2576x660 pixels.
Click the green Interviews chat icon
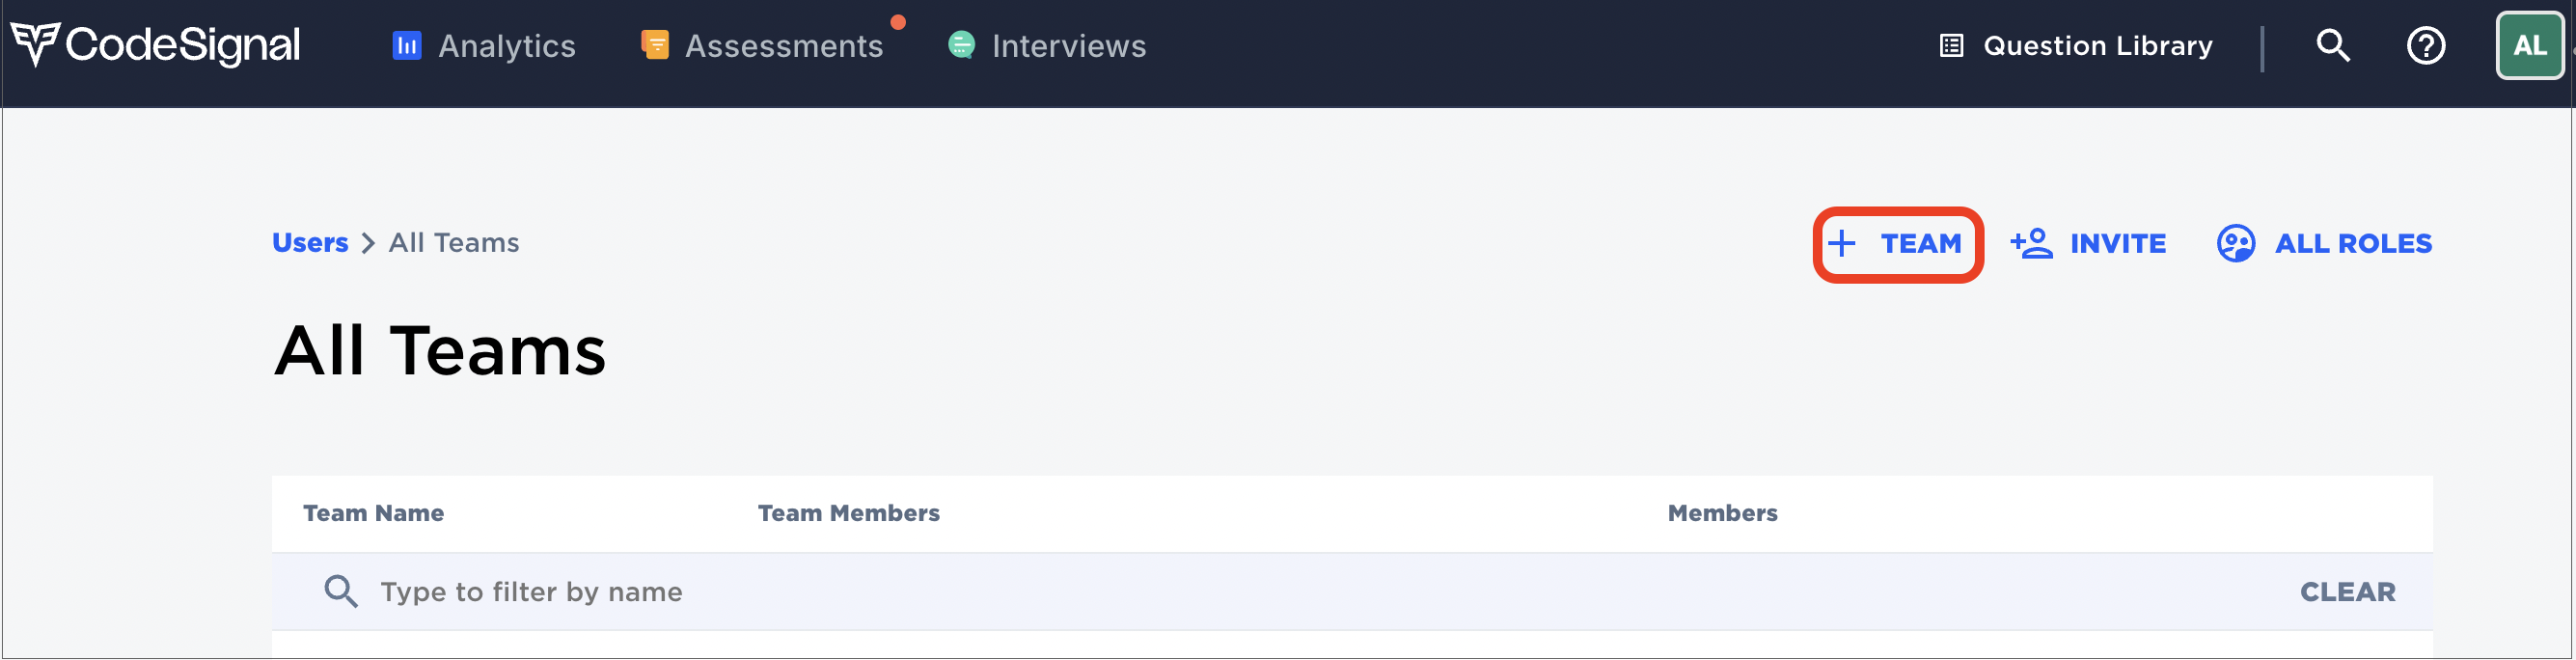click(961, 45)
